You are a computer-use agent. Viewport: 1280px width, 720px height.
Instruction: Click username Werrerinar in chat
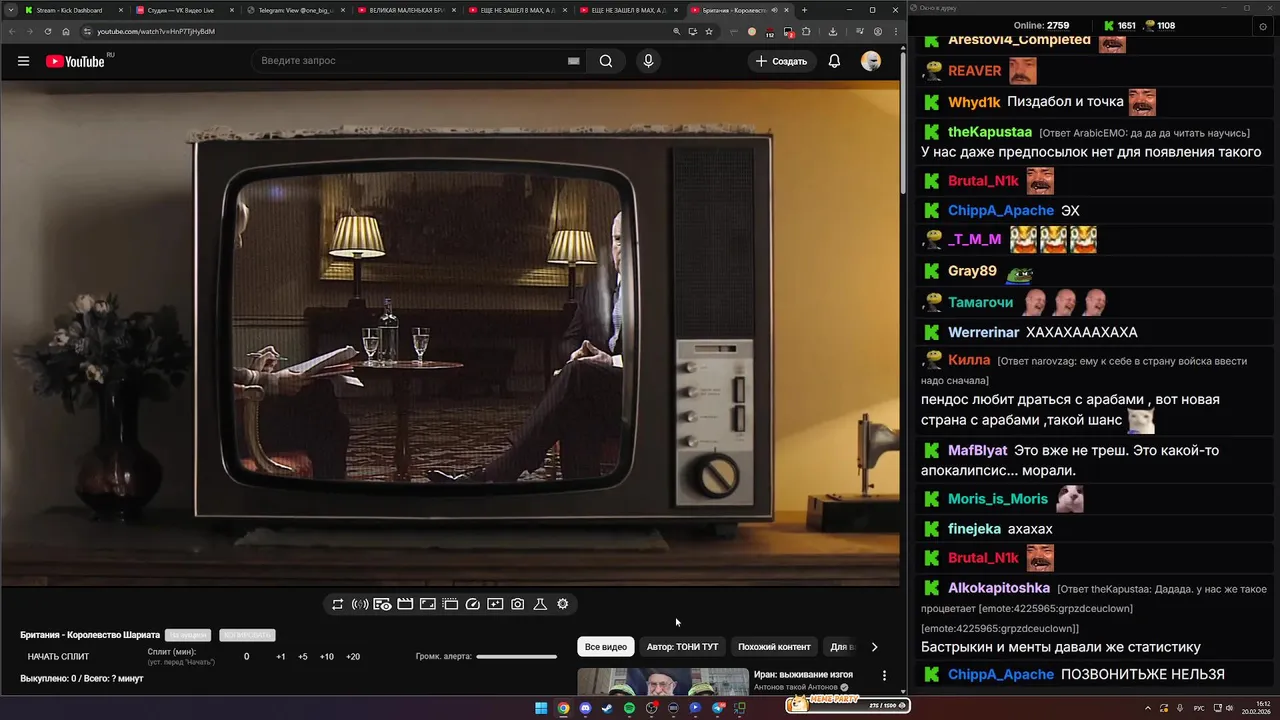point(984,332)
